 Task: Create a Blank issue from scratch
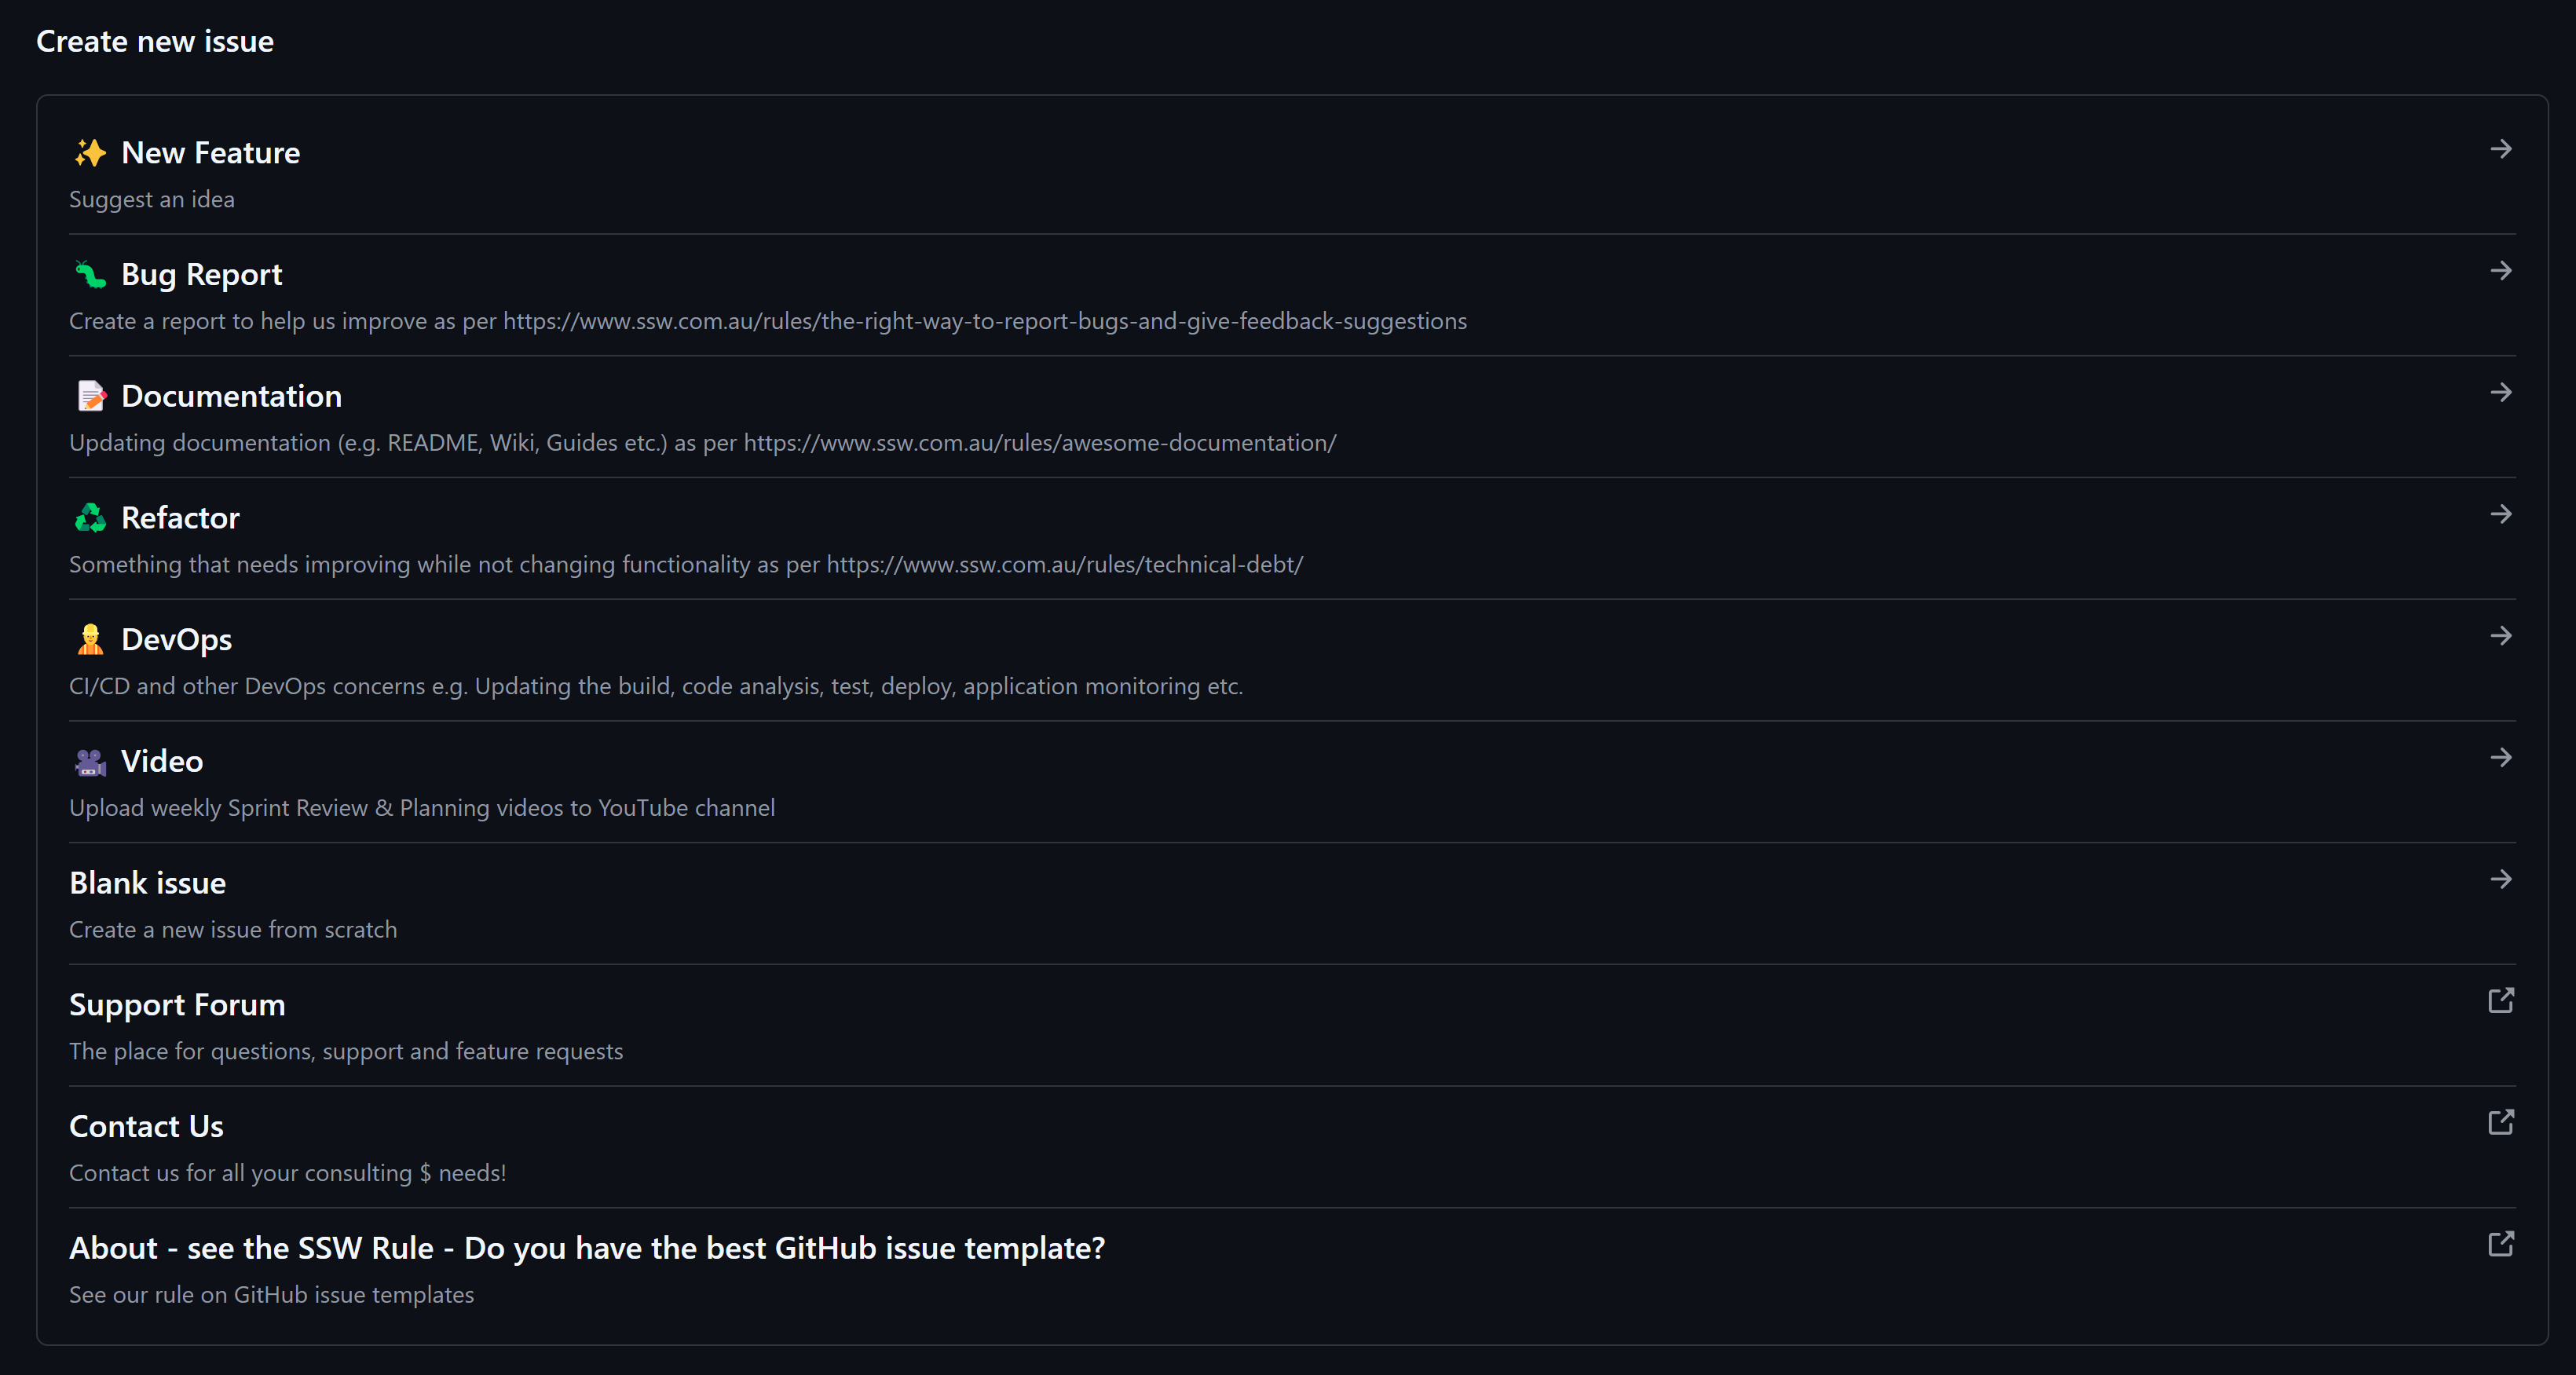[147, 883]
